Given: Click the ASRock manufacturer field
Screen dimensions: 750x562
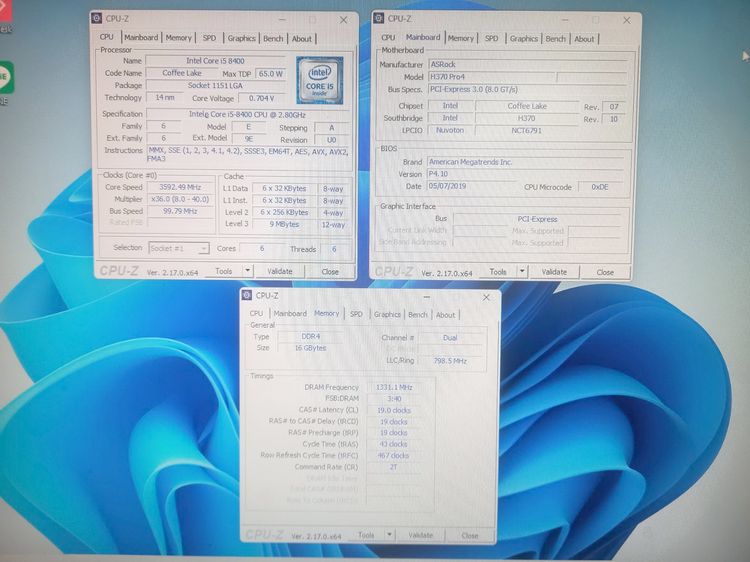Looking at the screenshot, I should pyautogui.click(x=527, y=64).
